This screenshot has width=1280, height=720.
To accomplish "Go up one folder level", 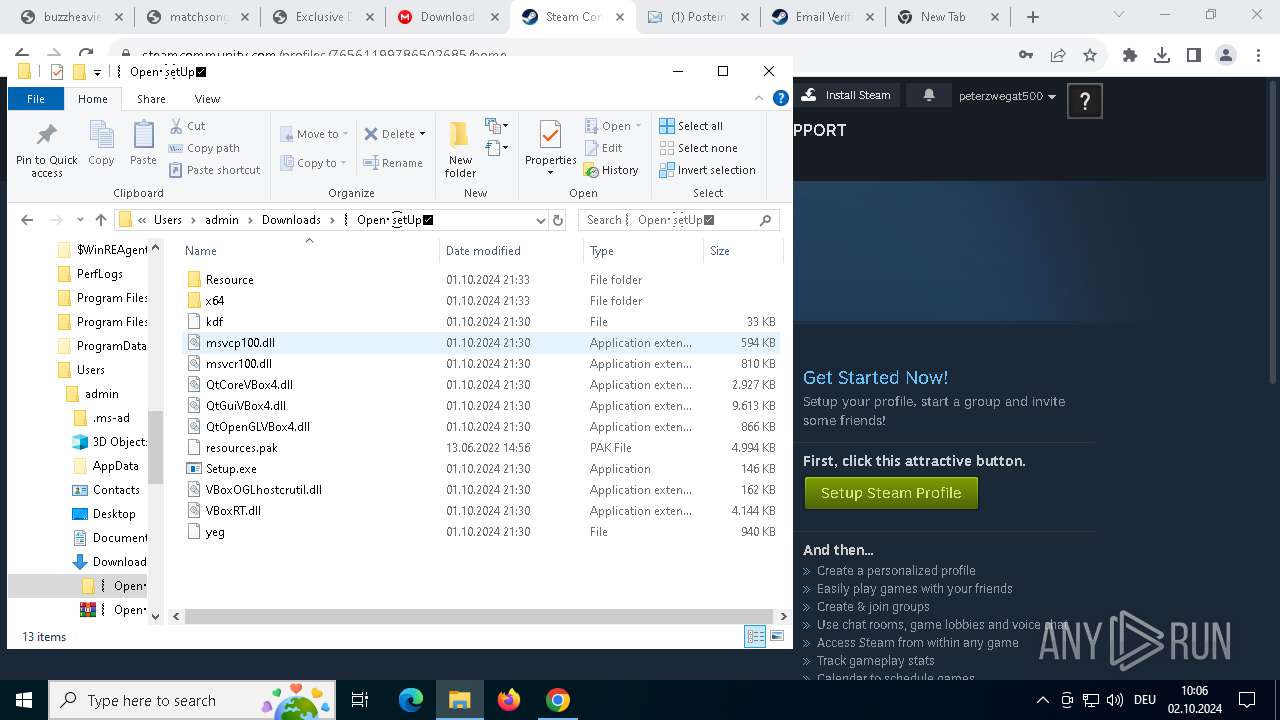I will (101, 220).
